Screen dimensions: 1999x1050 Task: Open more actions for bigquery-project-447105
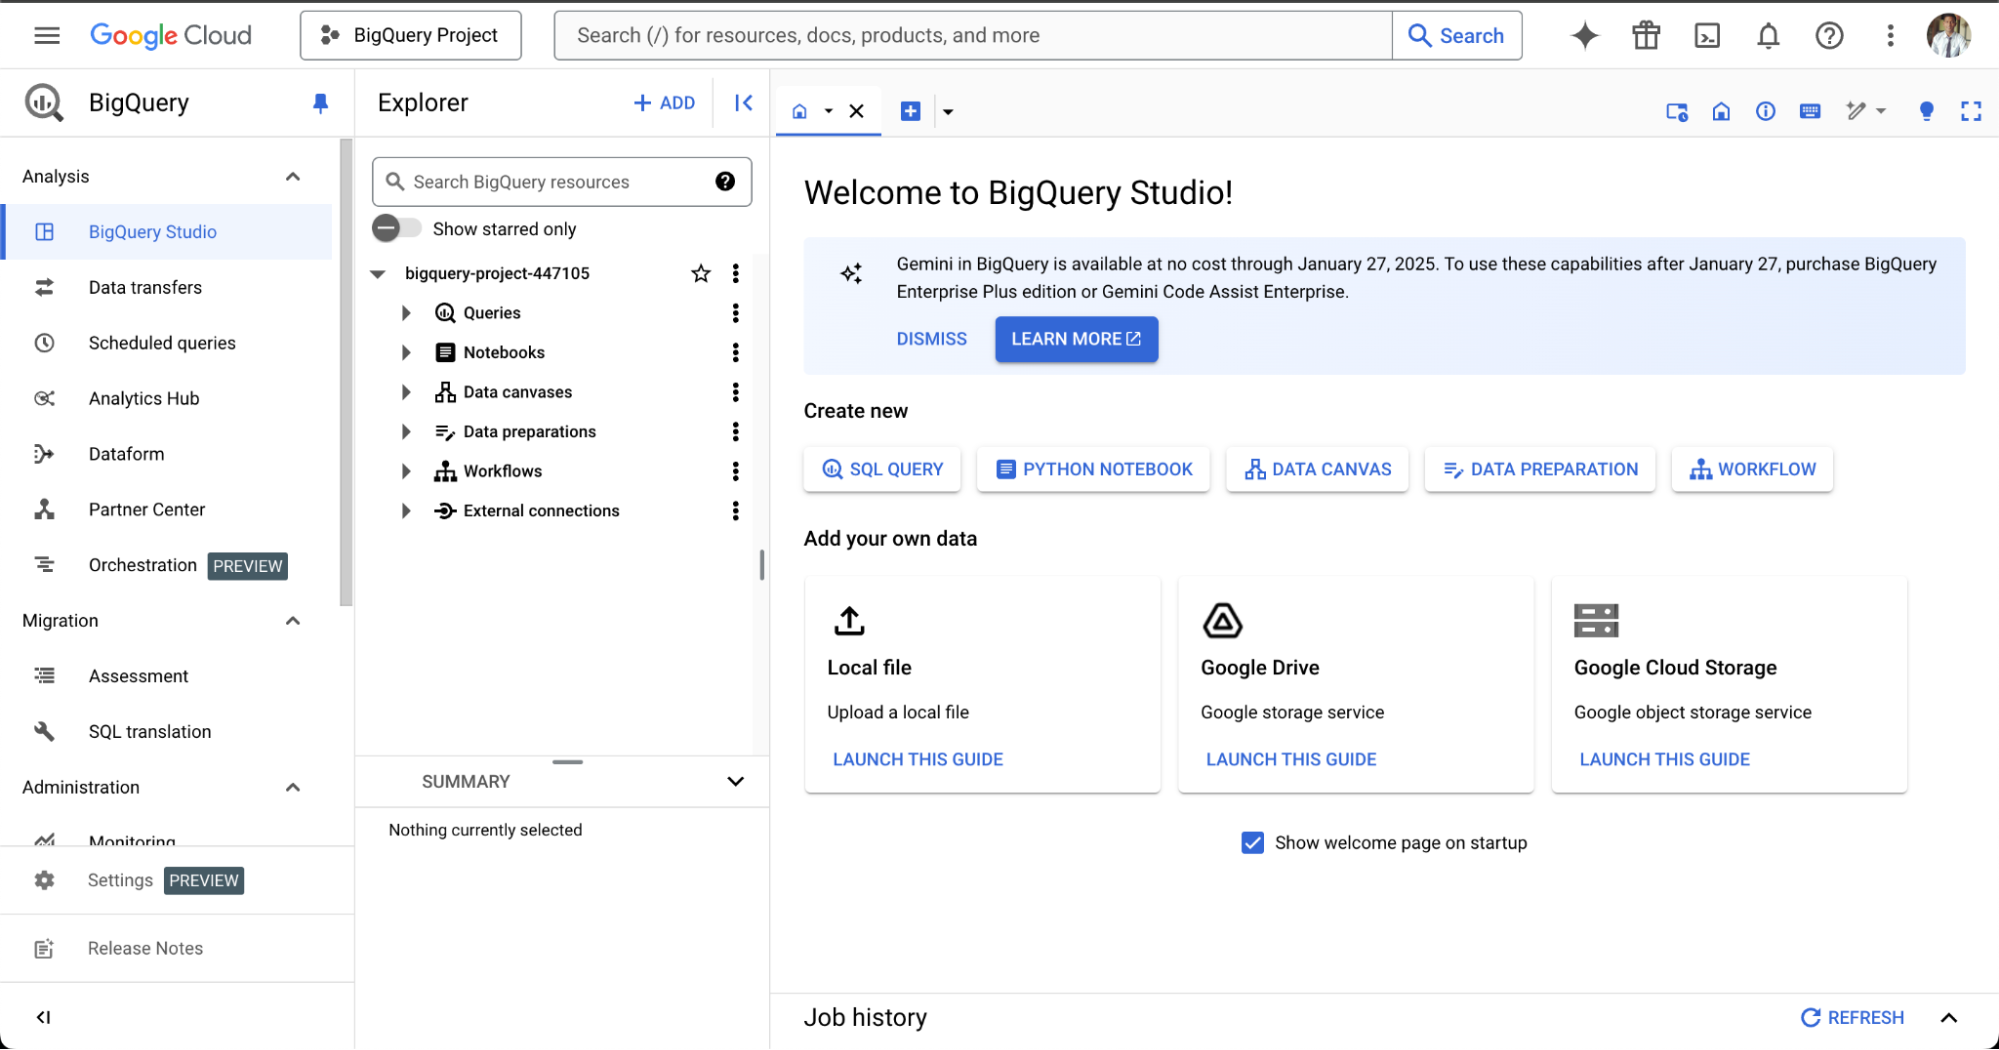pyautogui.click(x=736, y=273)
